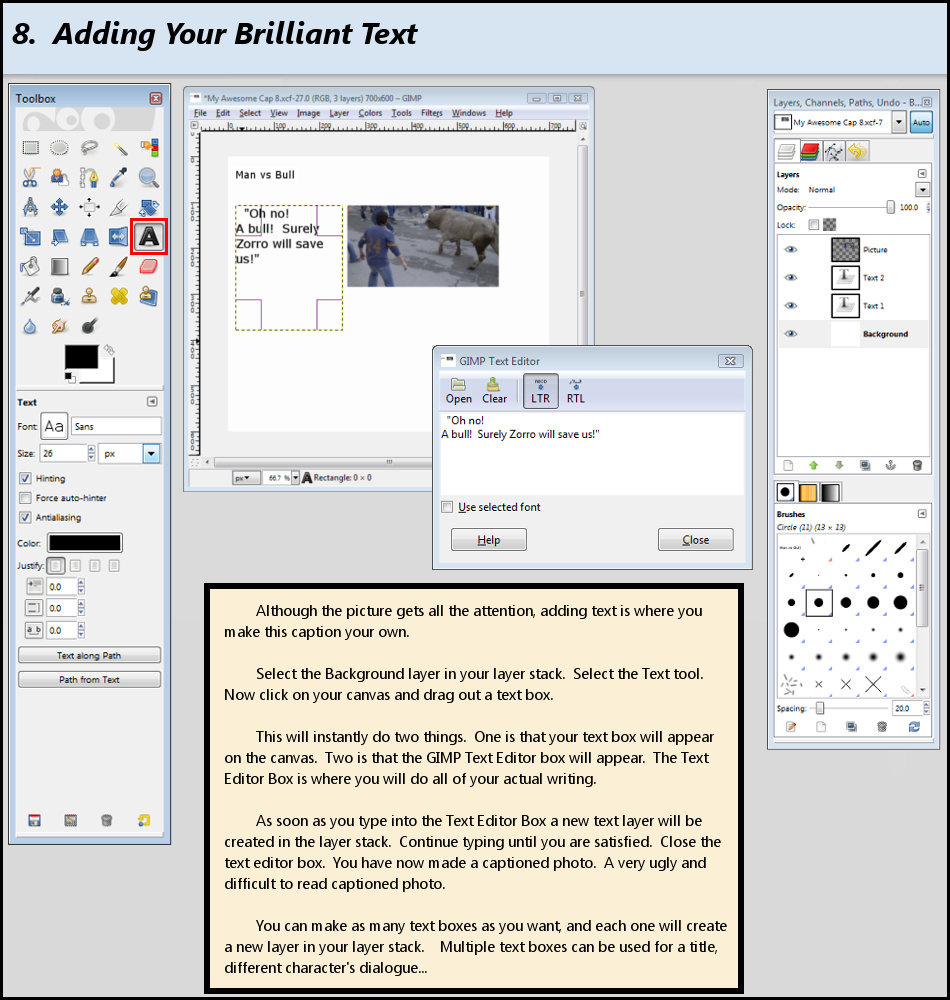
Task: Hide the Text 2 layer eye icon
Action: [x=791, y=277]
